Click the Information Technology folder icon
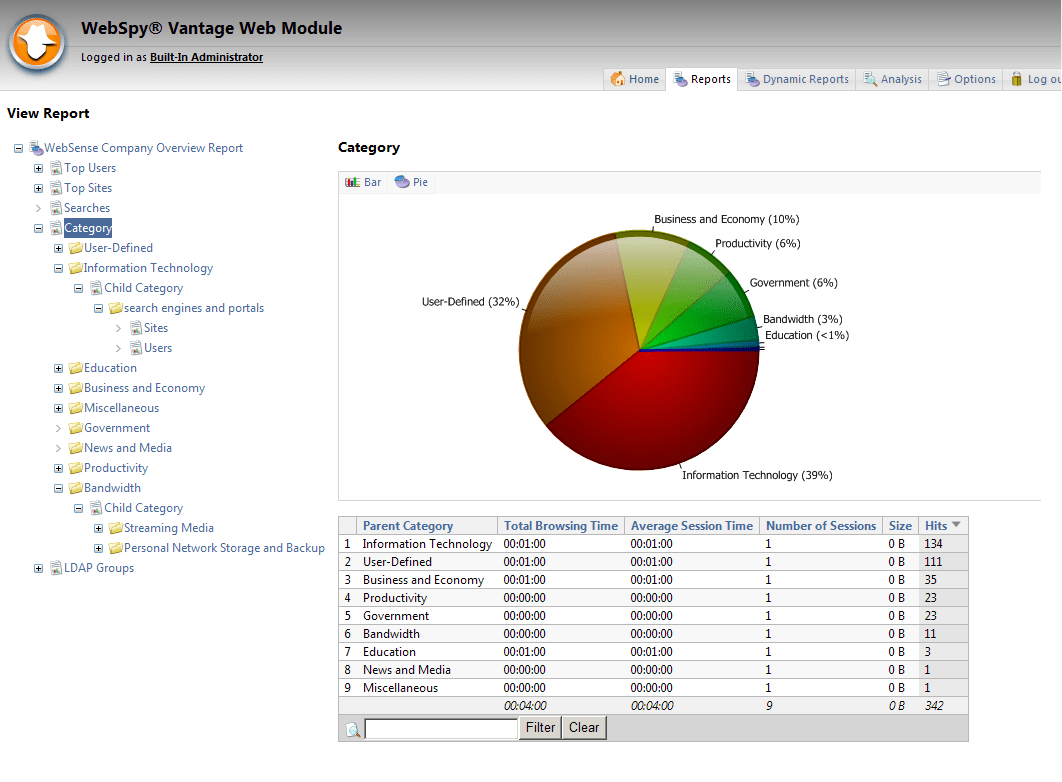 point(76,268)
